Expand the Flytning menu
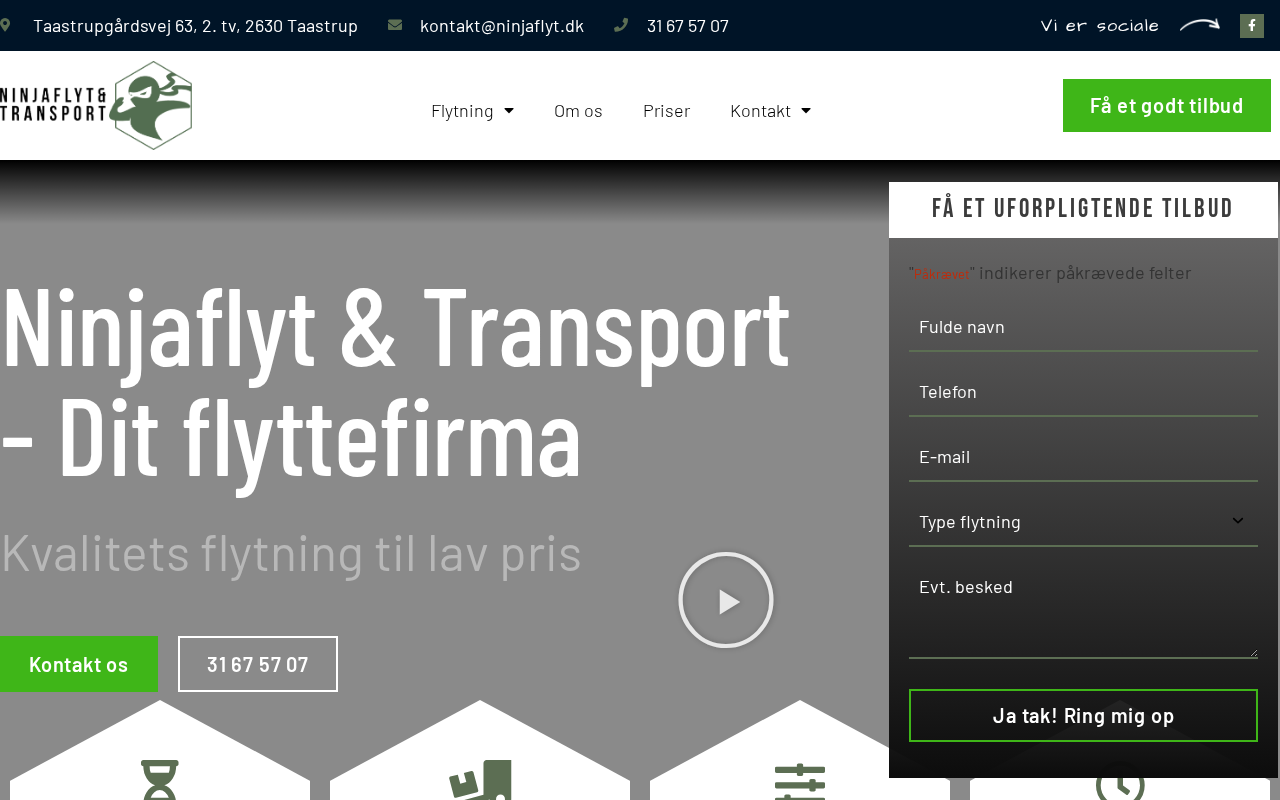Image resolution: width=1280 pixels, height=800 pixels. [x=472, y=110]
